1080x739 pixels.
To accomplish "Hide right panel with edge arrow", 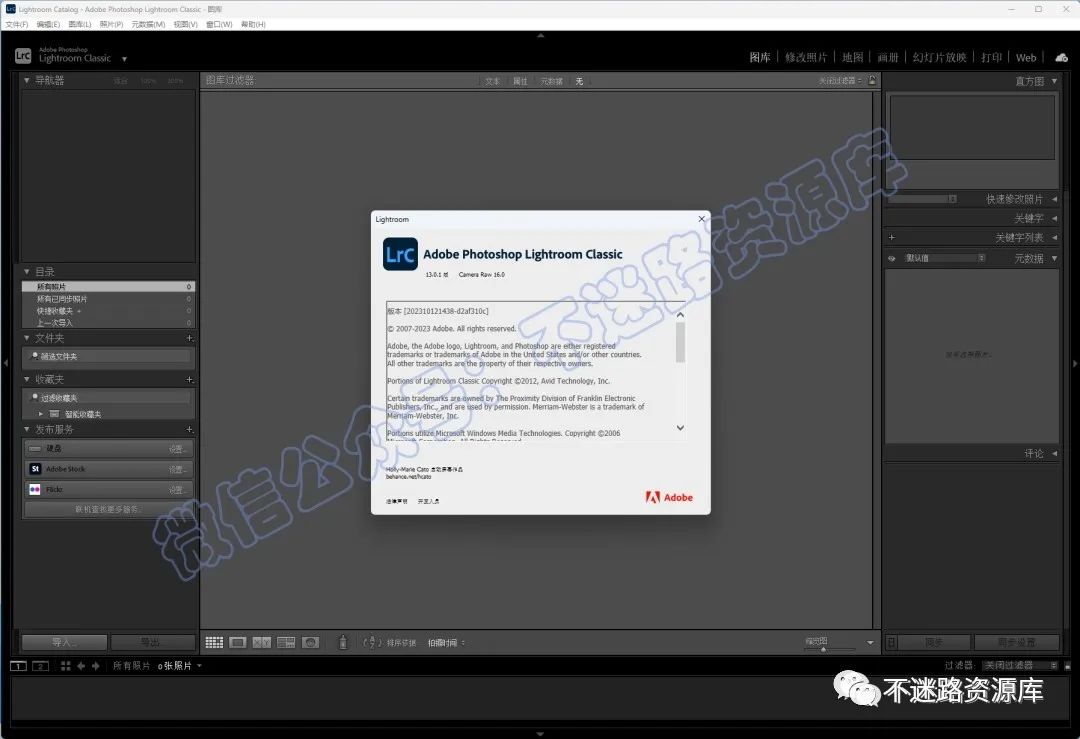I will (1074, 363).
